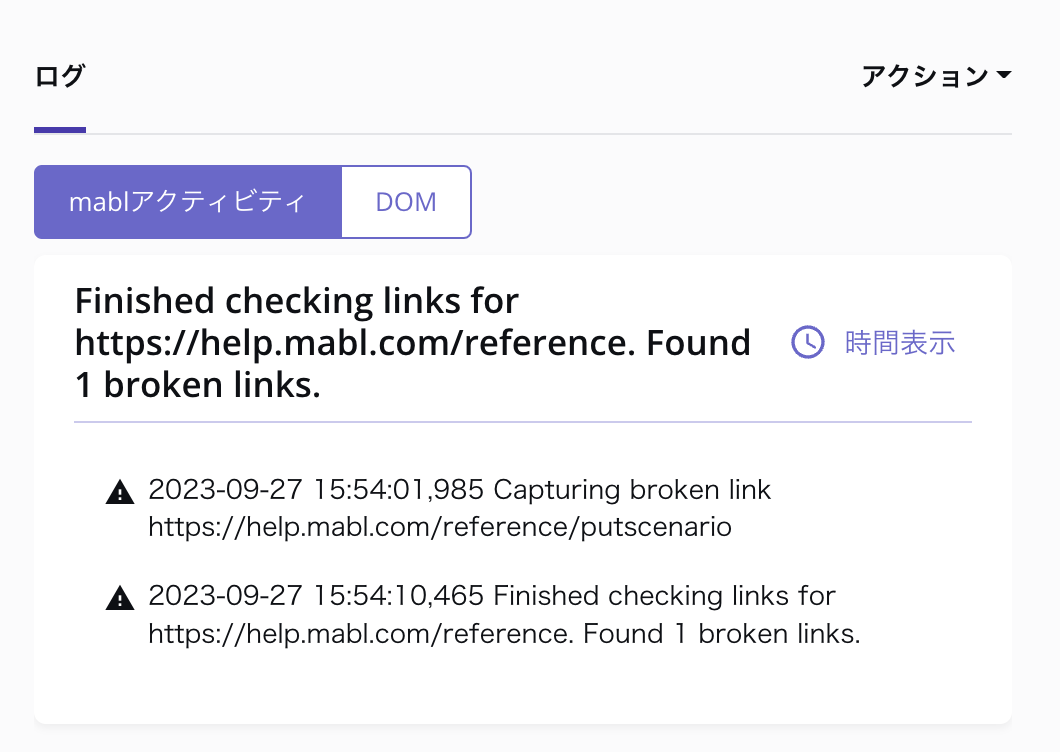
Task: Expand the アクション options via its chevron
Action: coord(1006,75)
